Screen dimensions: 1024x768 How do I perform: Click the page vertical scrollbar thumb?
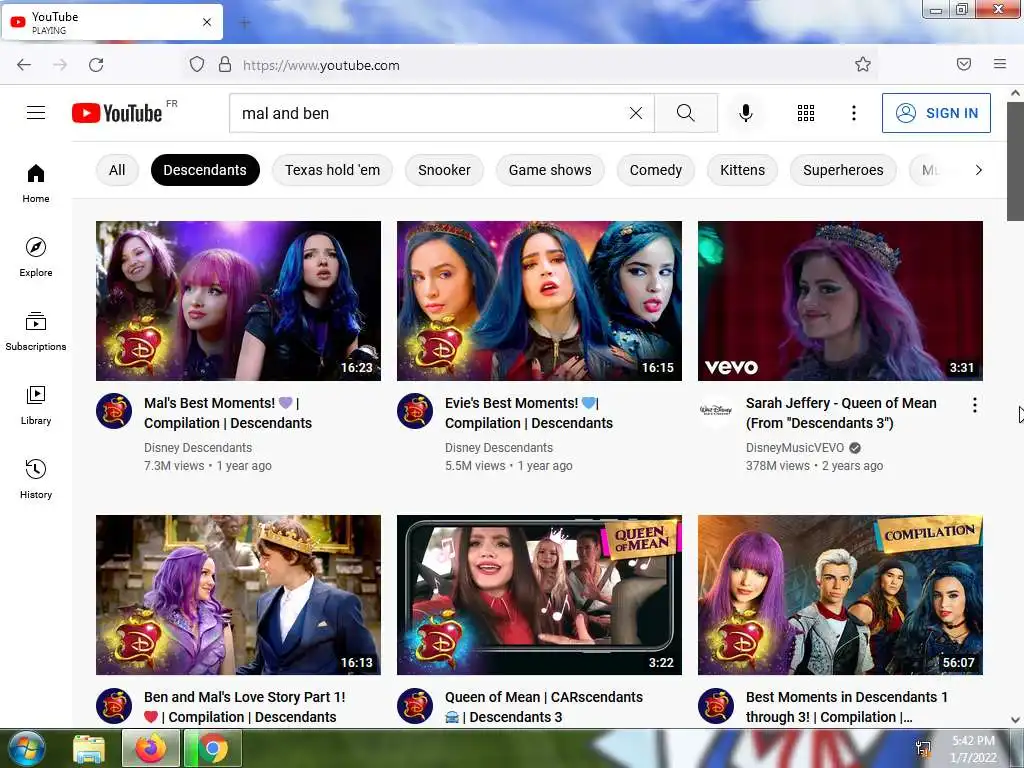(1016, 161)
